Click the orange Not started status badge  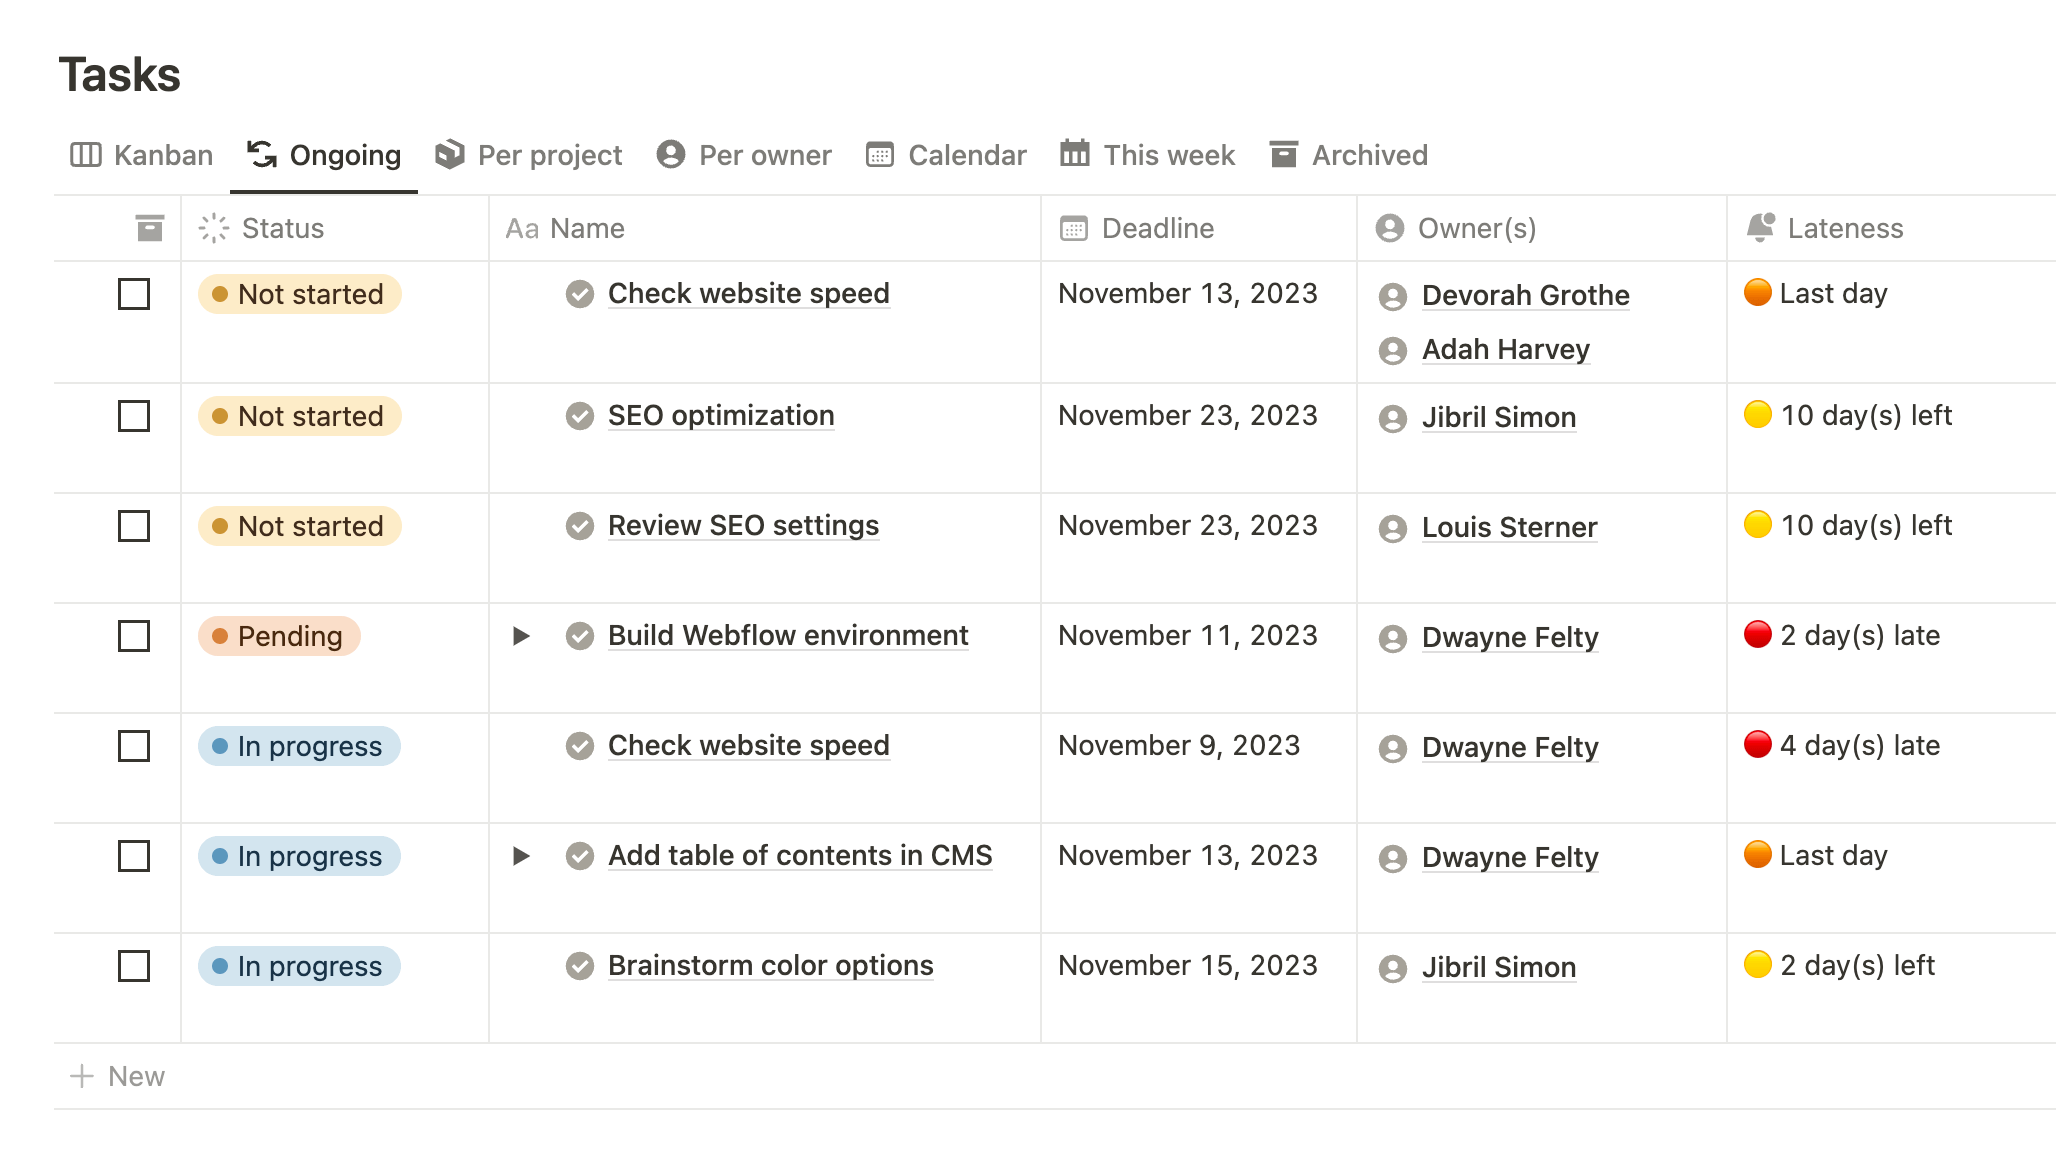(299, 292)
